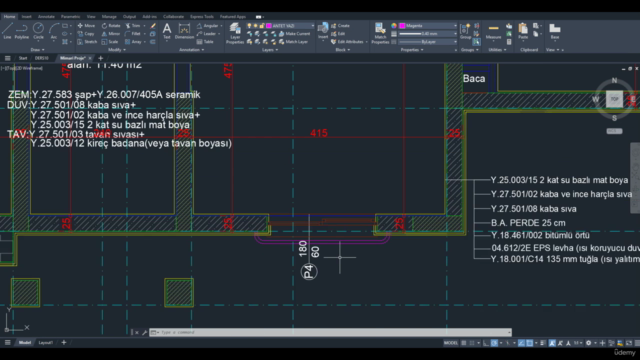Toggle snap mode in status bar
The image size is (640, 360).
[x=472, y=343]
